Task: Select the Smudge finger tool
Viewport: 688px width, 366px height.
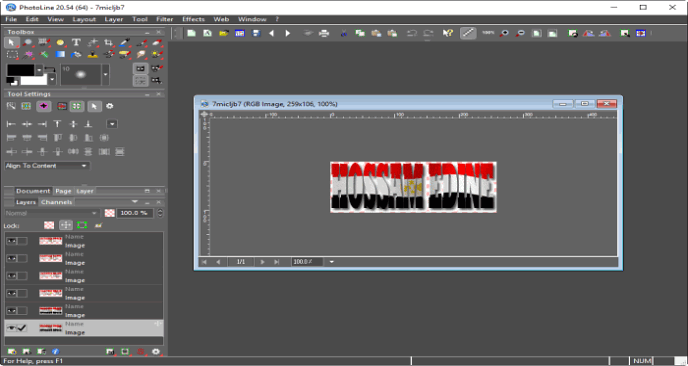Action: tap(140, 54)
